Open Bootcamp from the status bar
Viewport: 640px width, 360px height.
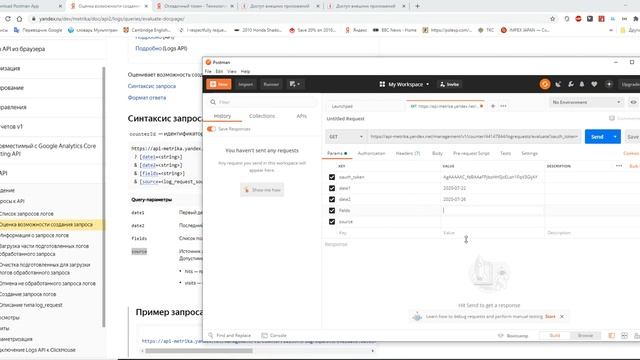513,336
